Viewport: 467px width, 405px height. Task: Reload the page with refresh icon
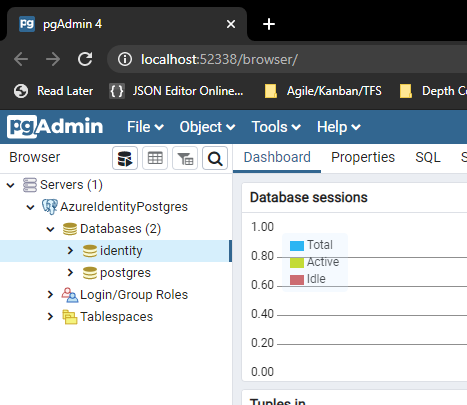click(x=85, y=59)
